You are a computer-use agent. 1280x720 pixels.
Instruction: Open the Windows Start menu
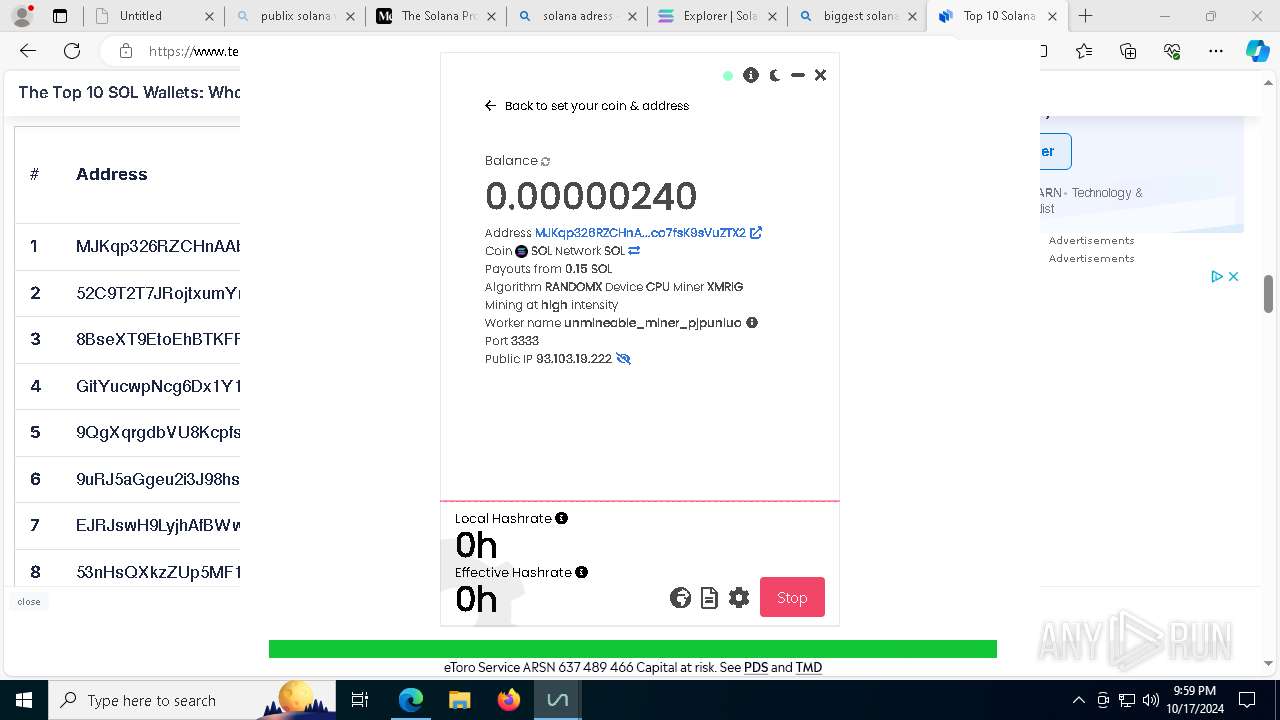point(23,700)
